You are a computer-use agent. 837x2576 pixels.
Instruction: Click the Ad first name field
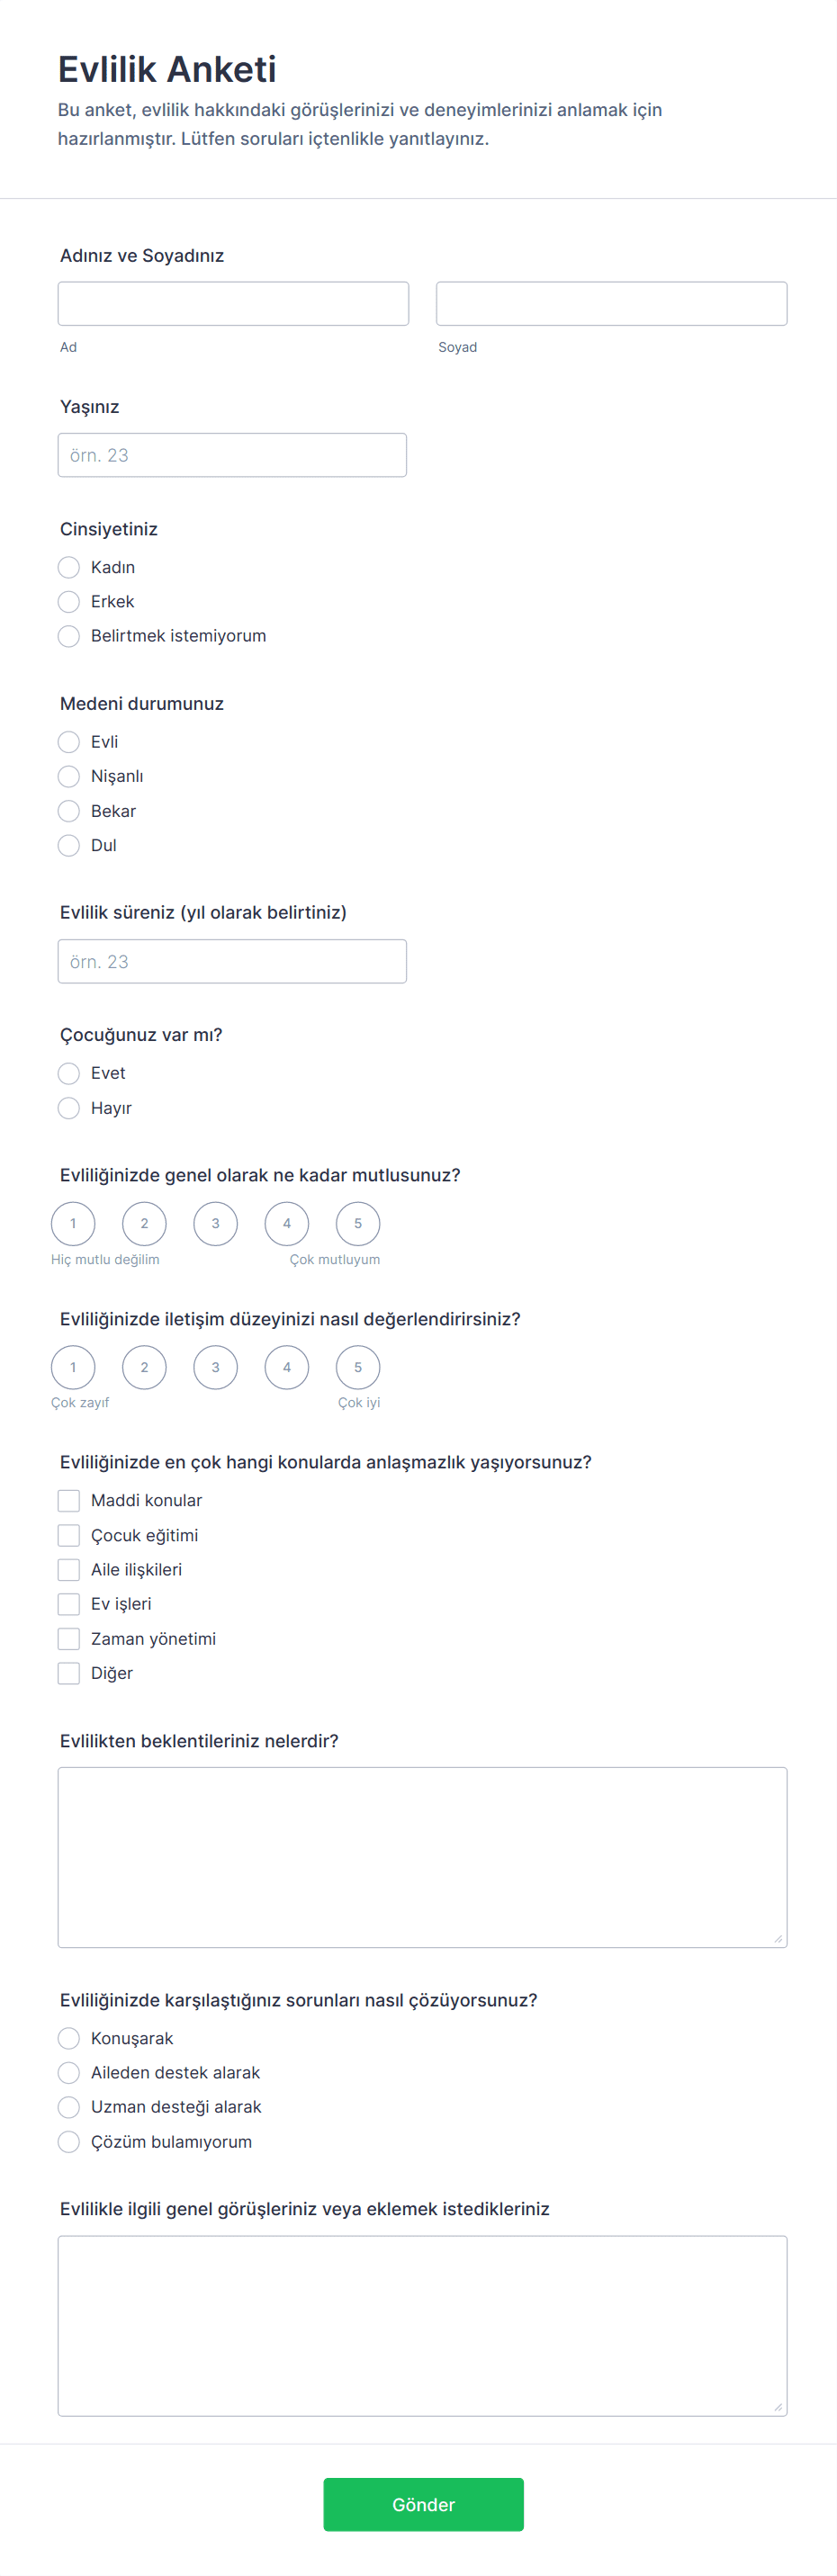pyautogui.click(x=233, y=303)
